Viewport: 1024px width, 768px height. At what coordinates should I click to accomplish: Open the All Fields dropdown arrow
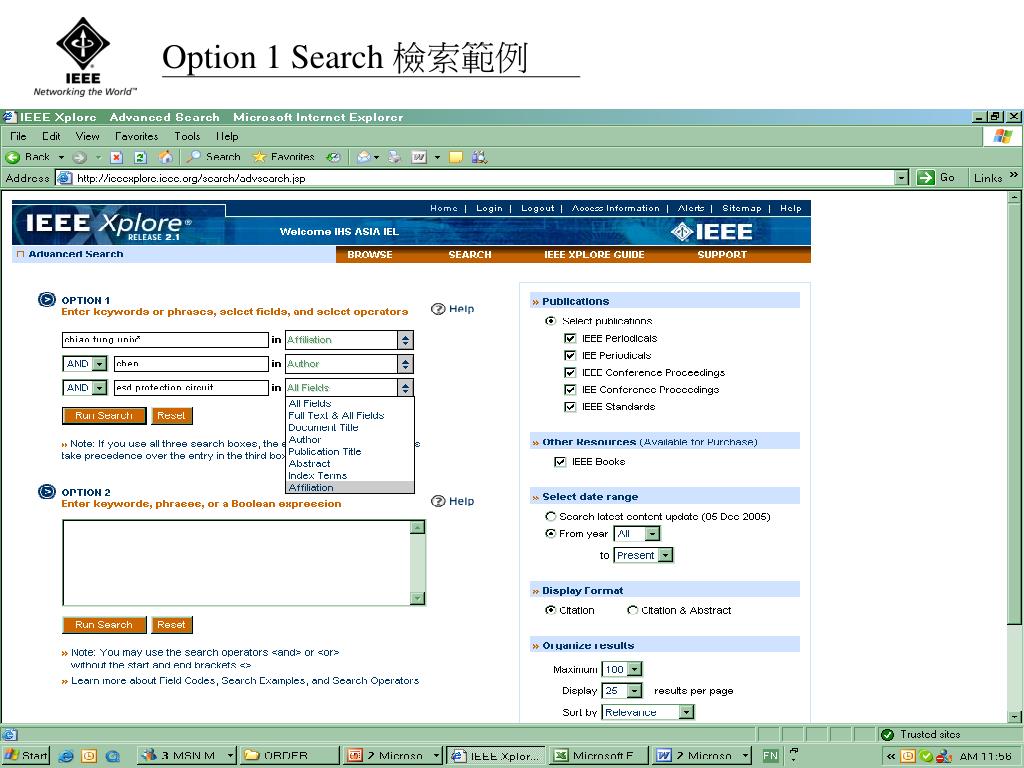(406, 388)
